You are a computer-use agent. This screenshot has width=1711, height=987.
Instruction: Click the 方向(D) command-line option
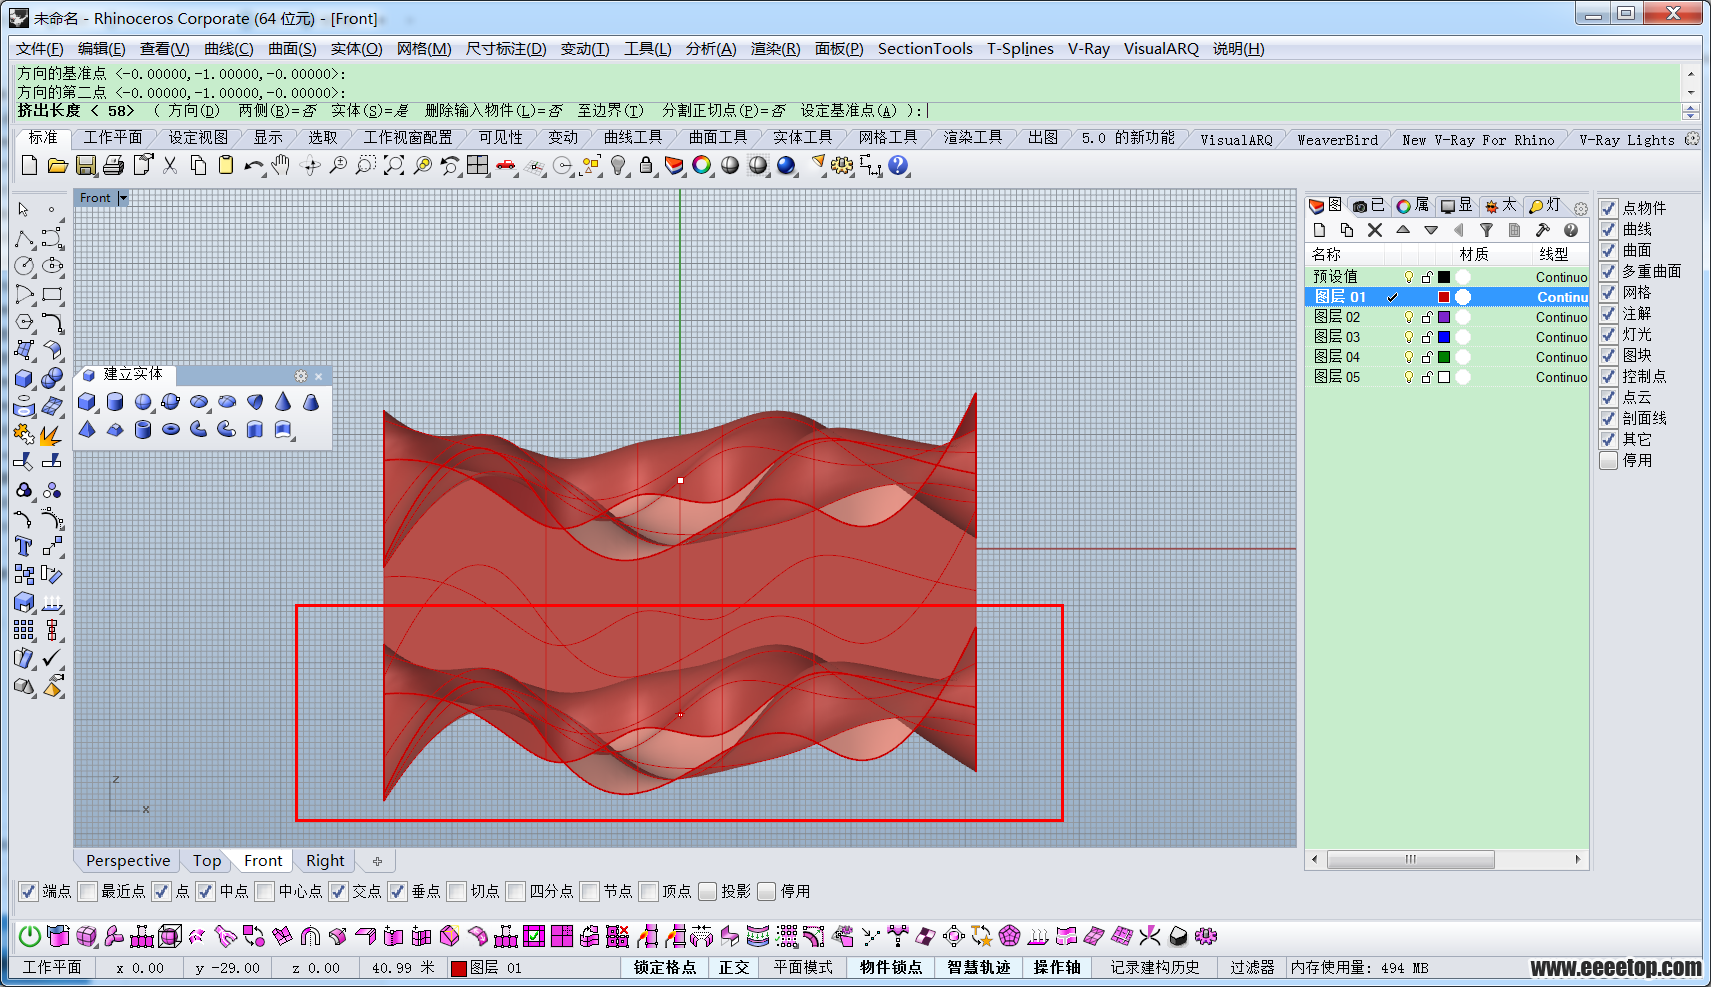tap(193, 111)
